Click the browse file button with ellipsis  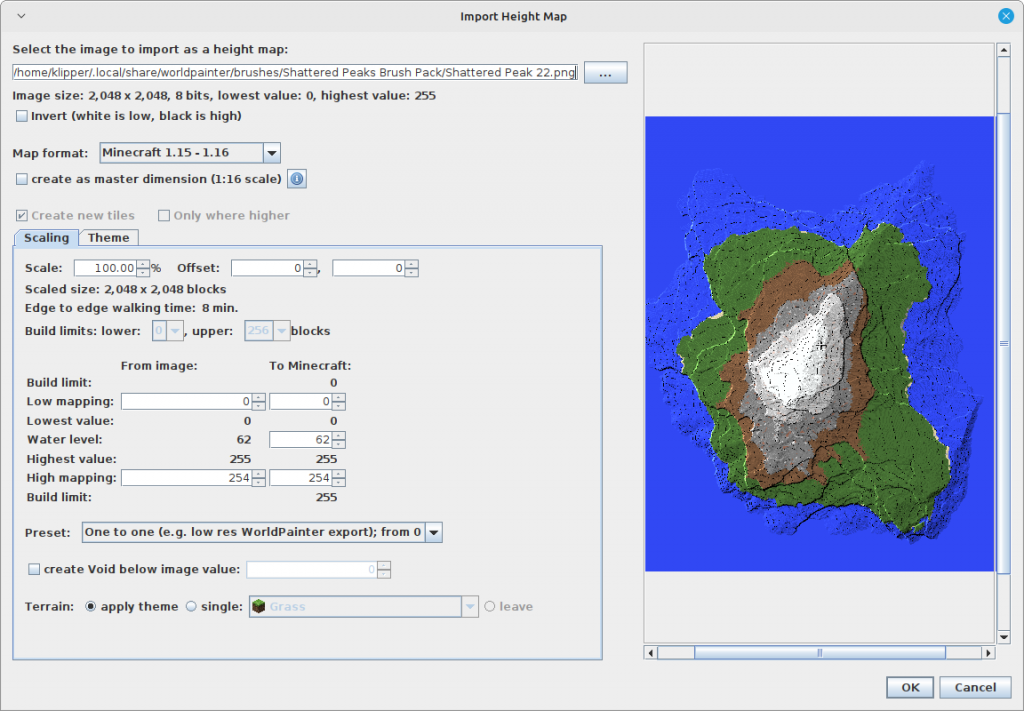point(605,73)
